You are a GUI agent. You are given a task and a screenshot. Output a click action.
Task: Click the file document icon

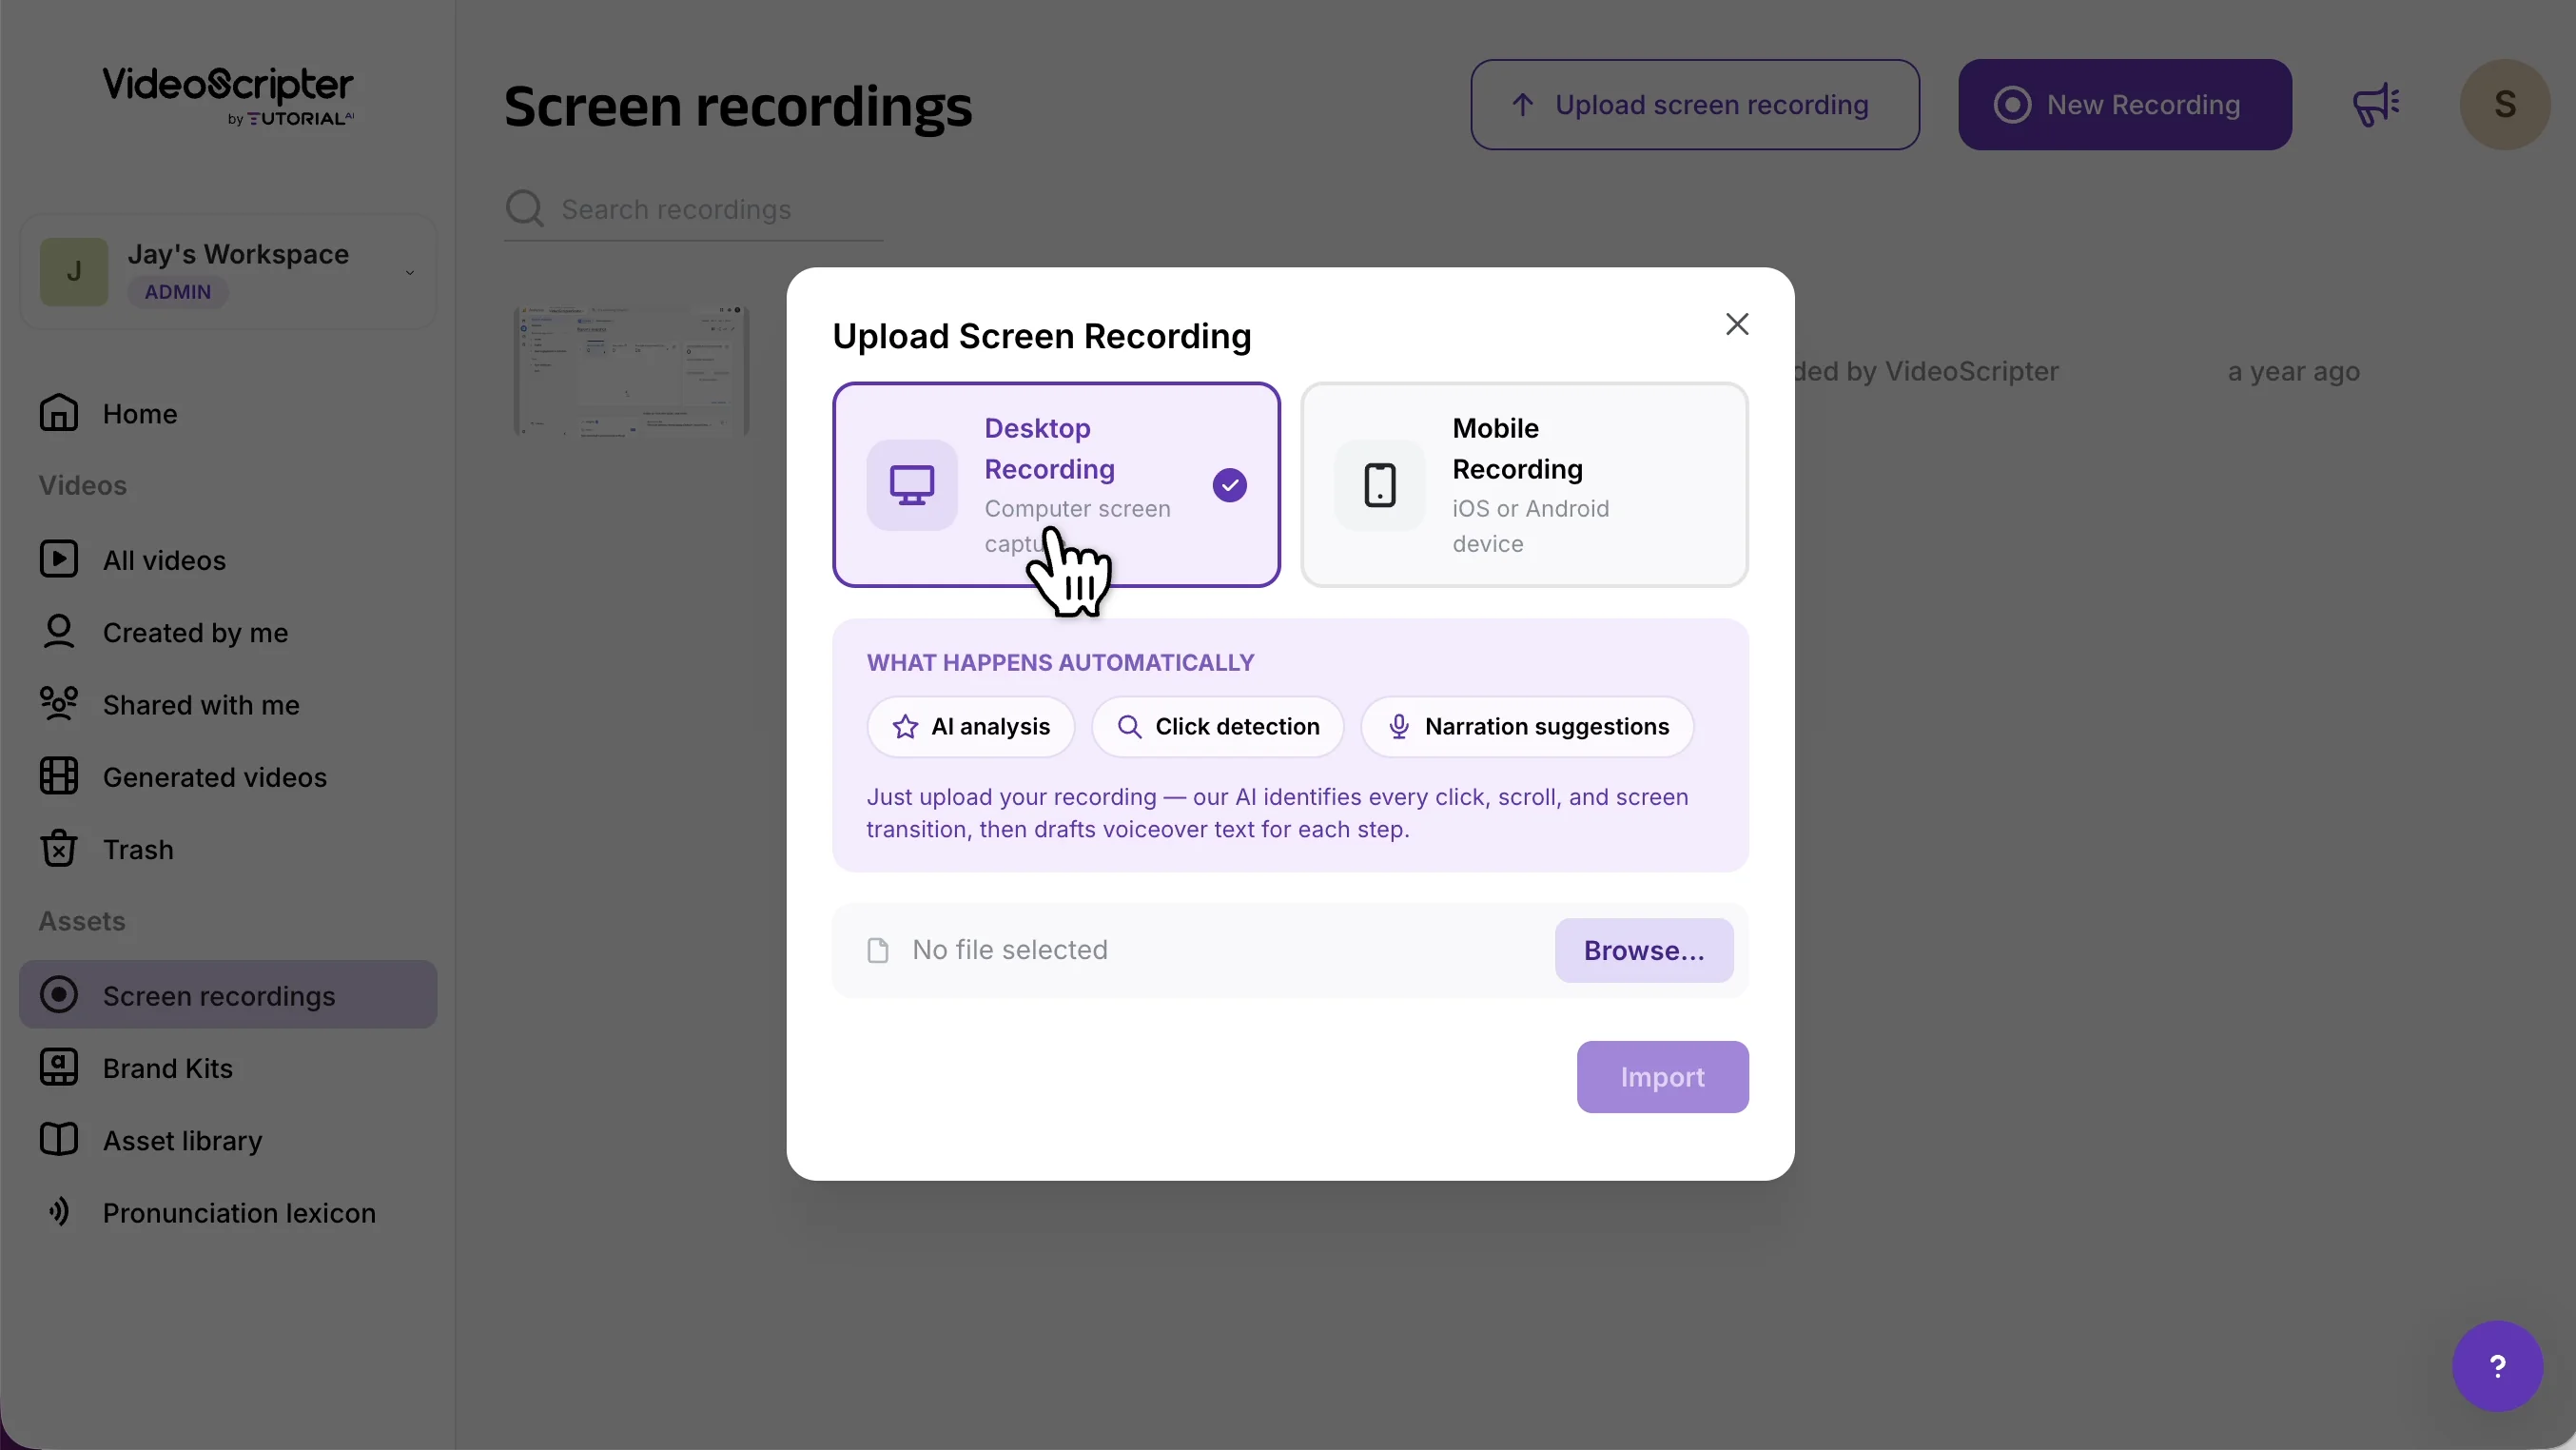[x=878, y=950]
